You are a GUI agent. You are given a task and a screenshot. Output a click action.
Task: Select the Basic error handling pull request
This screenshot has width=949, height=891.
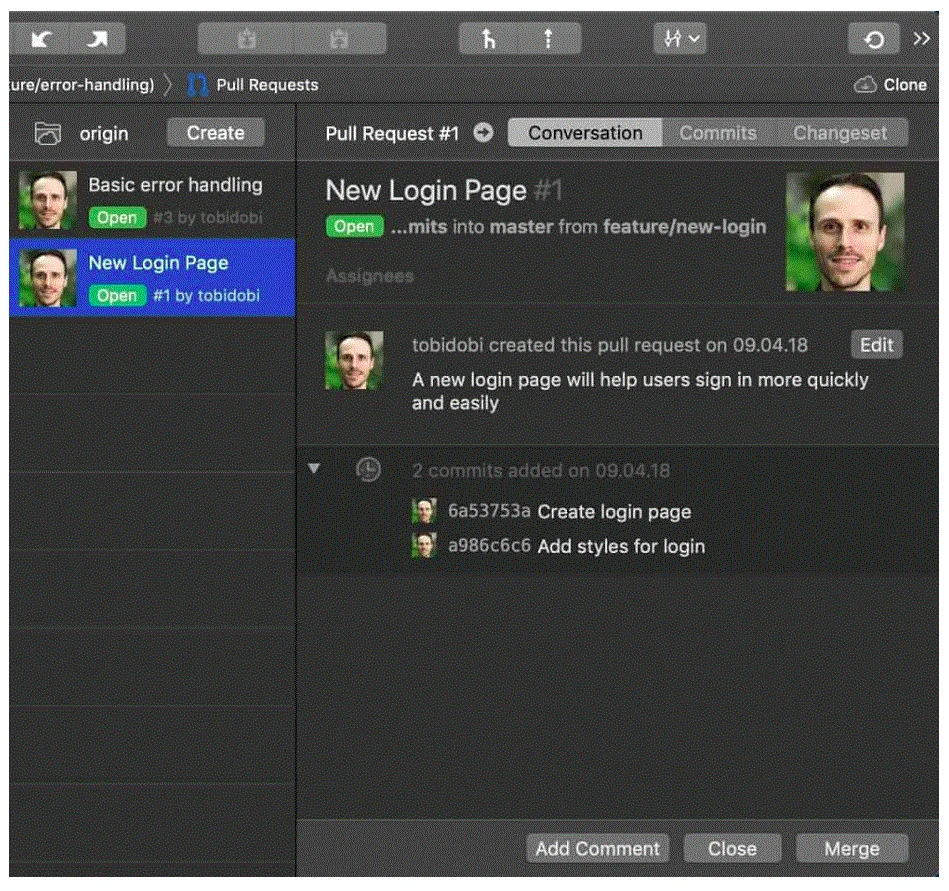pyautogui.click(x=153, y=200)
